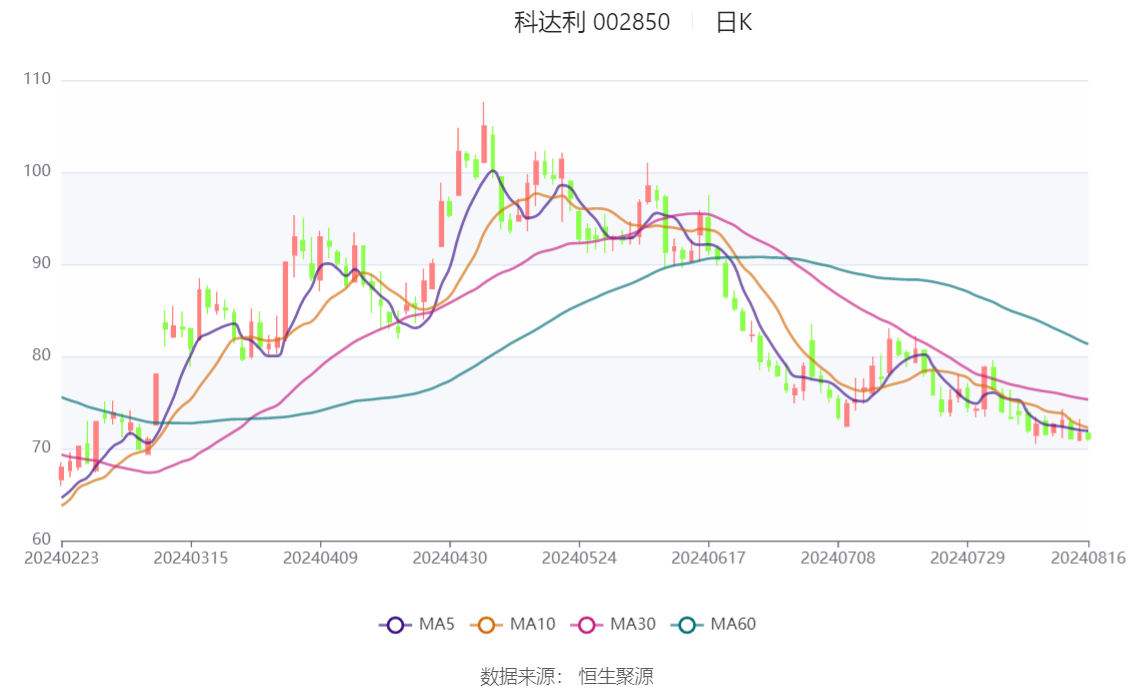This screenshot has height=689, width=1134.
Task: Click the x-axis date label 20240430
Action: pos(450,558)
